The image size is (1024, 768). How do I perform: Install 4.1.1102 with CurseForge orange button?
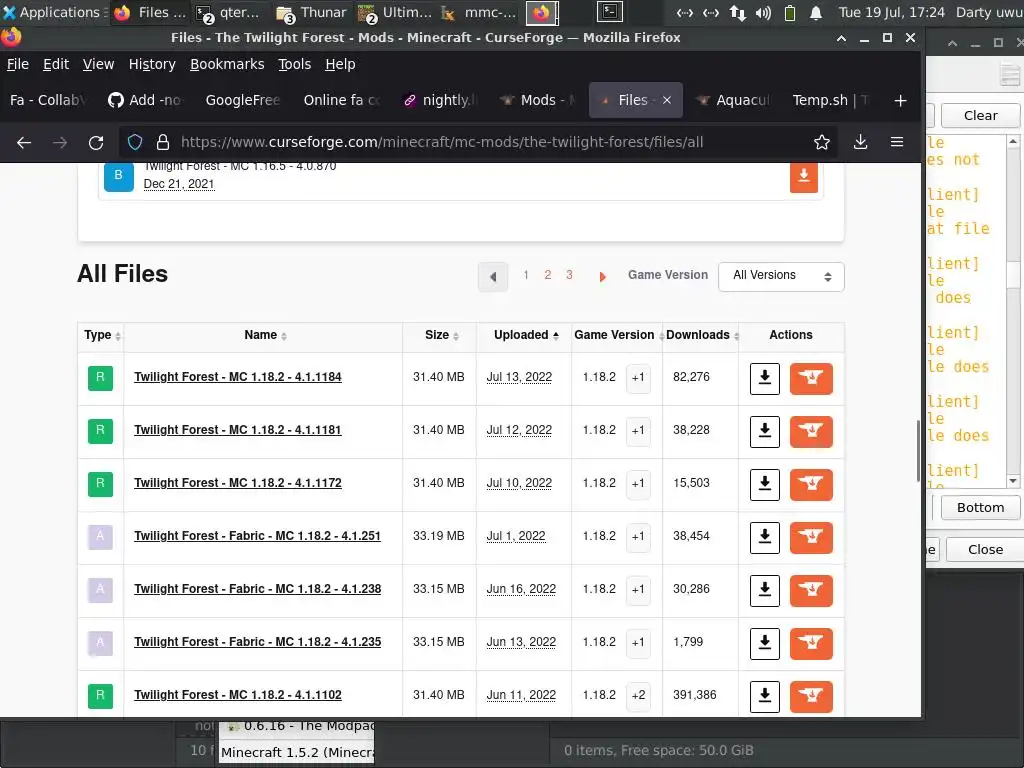(811, 696)
